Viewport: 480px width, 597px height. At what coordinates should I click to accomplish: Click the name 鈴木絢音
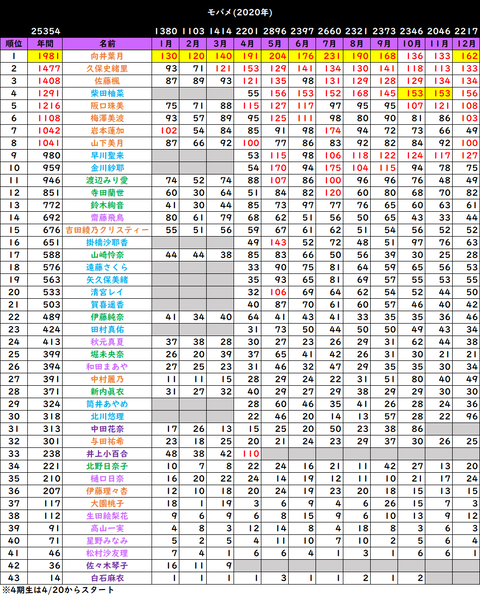tap(107, 205)
